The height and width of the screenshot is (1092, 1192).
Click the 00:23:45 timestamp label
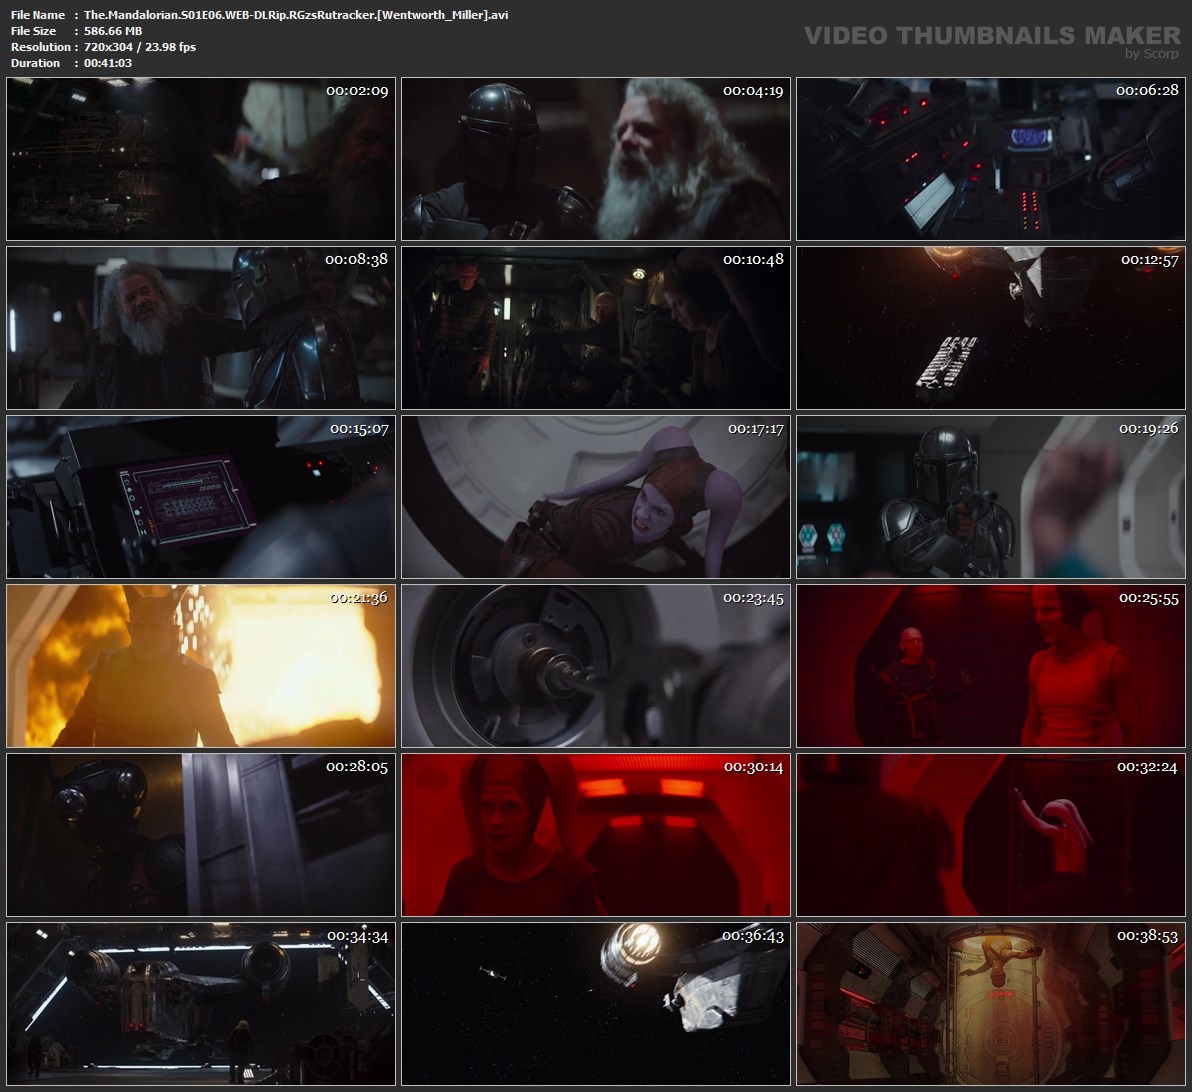click(753, 598)
